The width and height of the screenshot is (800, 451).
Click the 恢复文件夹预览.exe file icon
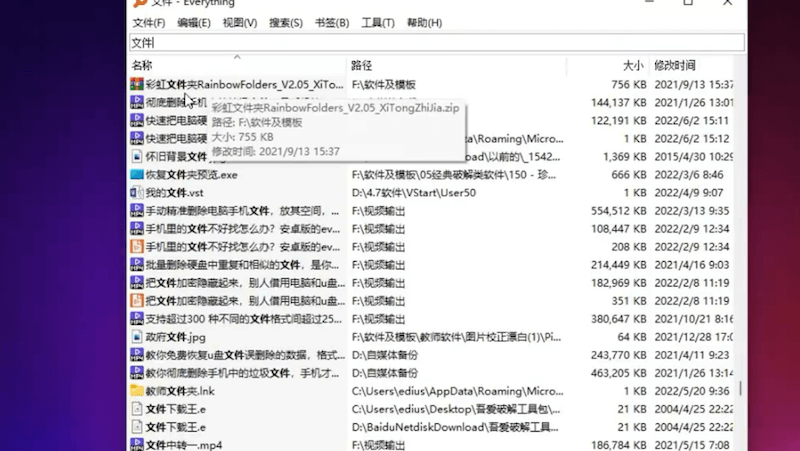click(137, 175)
